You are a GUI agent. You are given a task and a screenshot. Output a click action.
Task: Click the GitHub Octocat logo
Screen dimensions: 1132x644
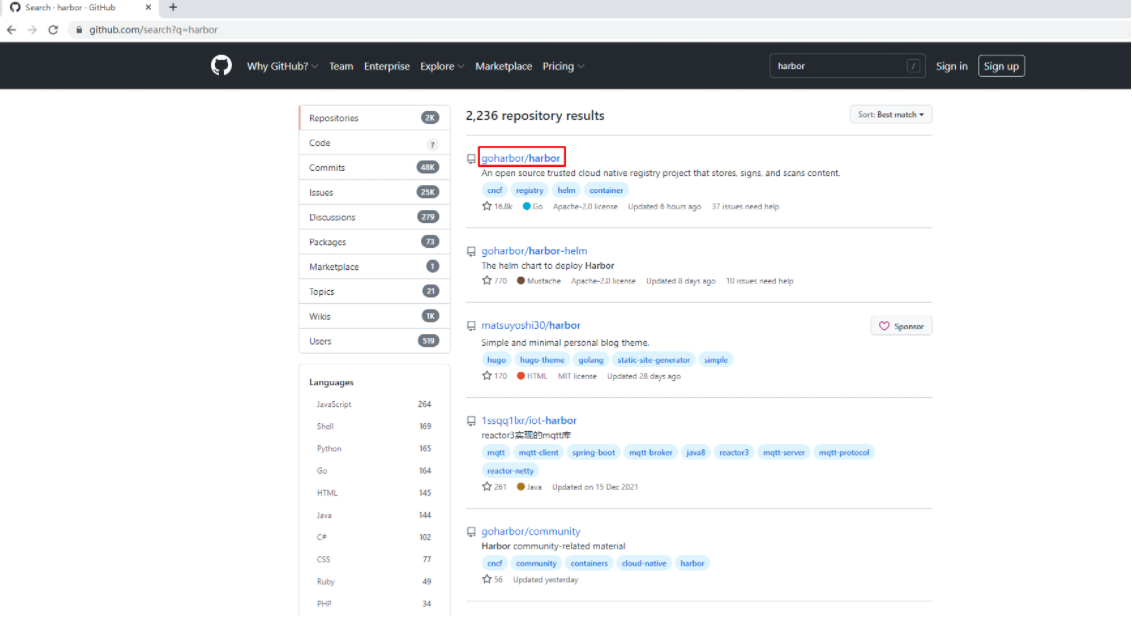(221, 66)
